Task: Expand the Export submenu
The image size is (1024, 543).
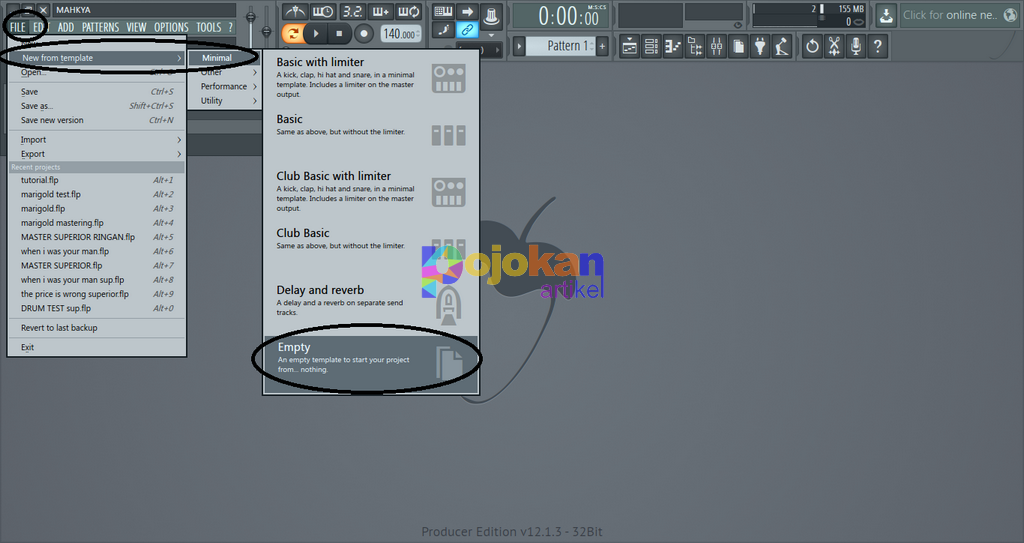Action: 97,154
